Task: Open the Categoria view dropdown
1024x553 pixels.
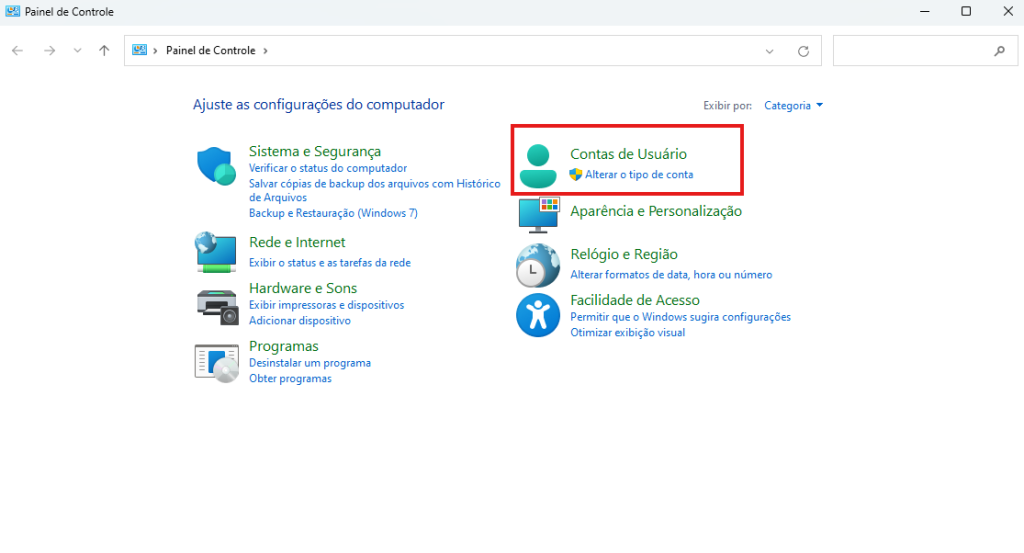Action: [x=793, y=105]
